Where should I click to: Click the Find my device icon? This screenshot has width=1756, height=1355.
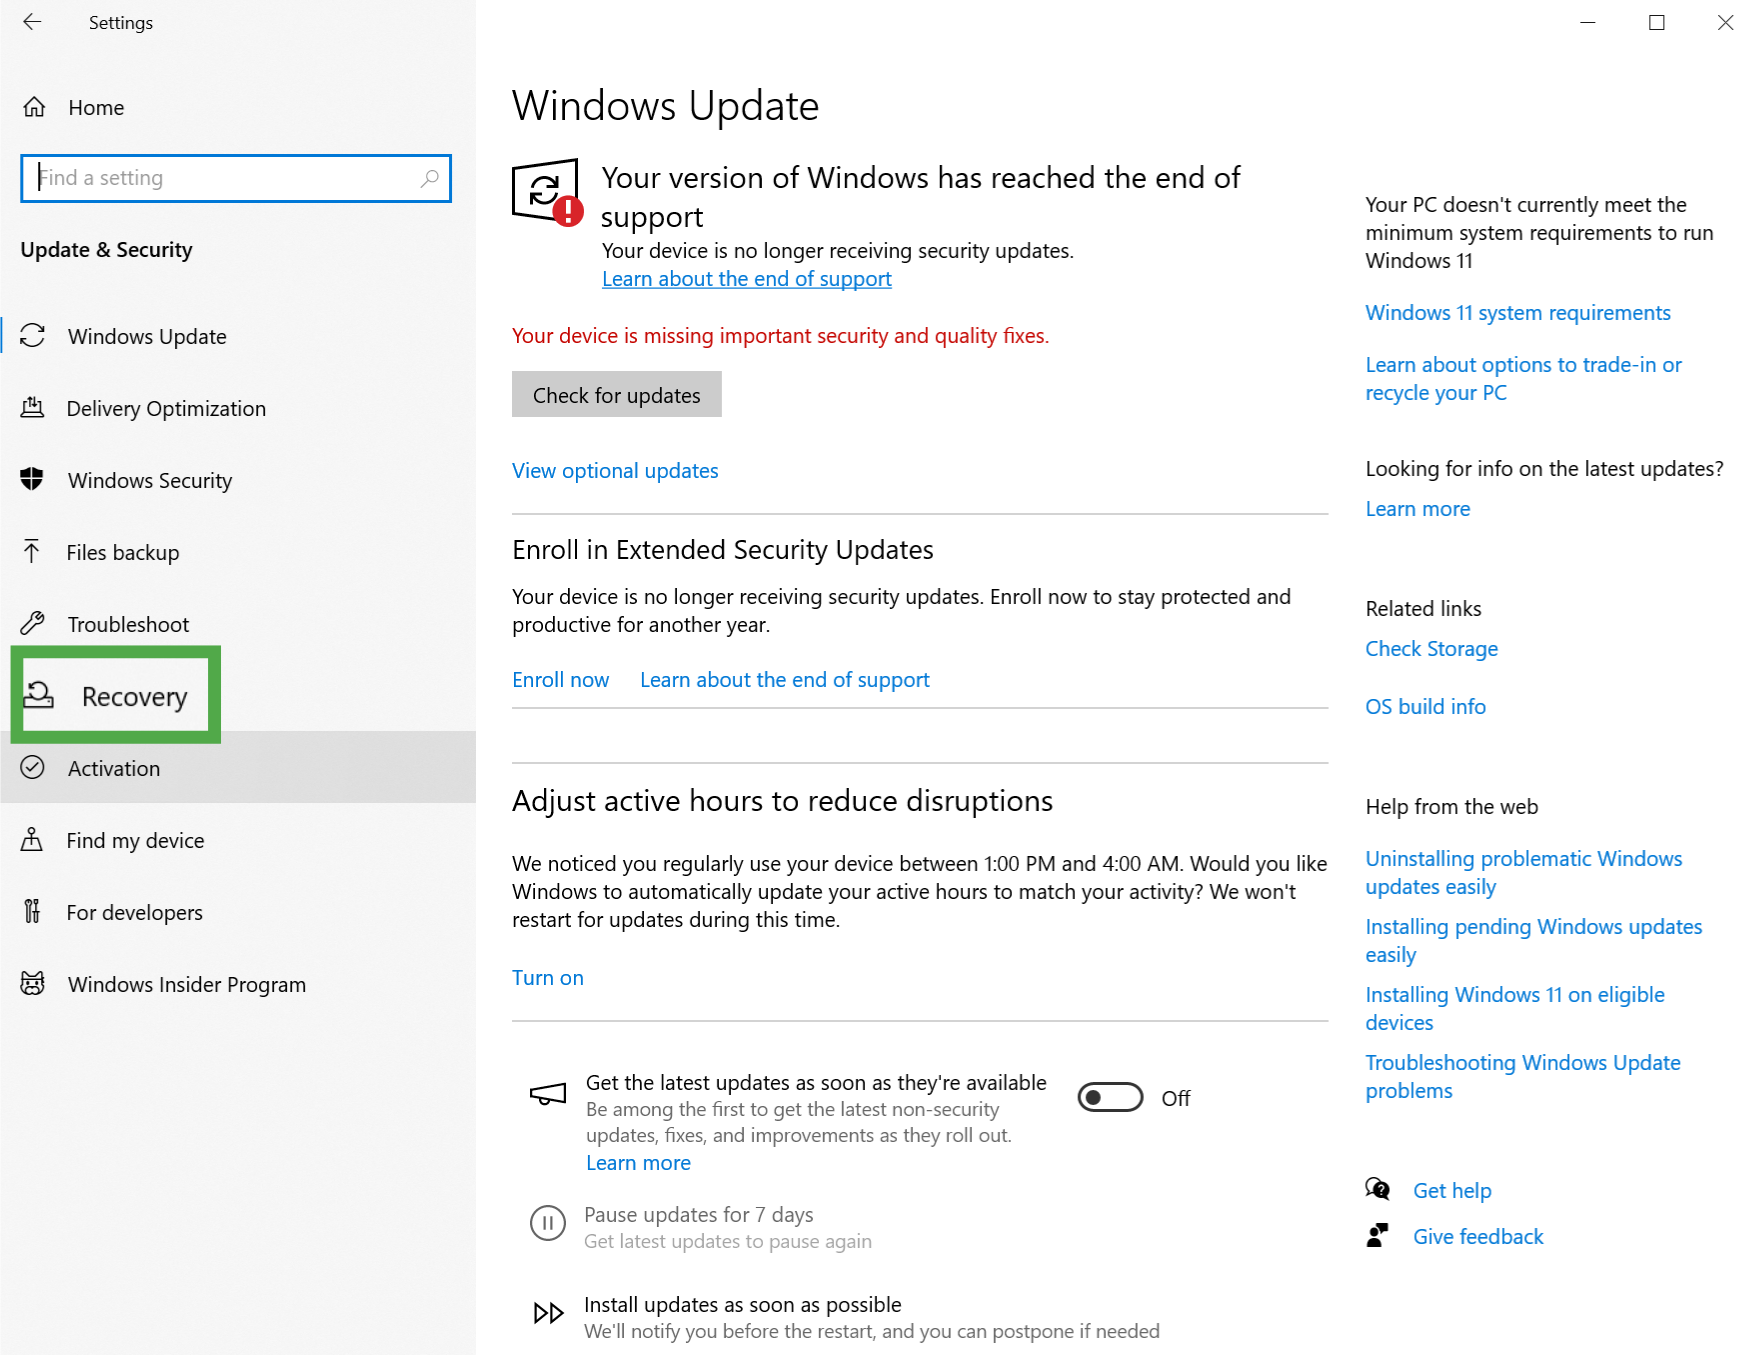tap(32, 840)
